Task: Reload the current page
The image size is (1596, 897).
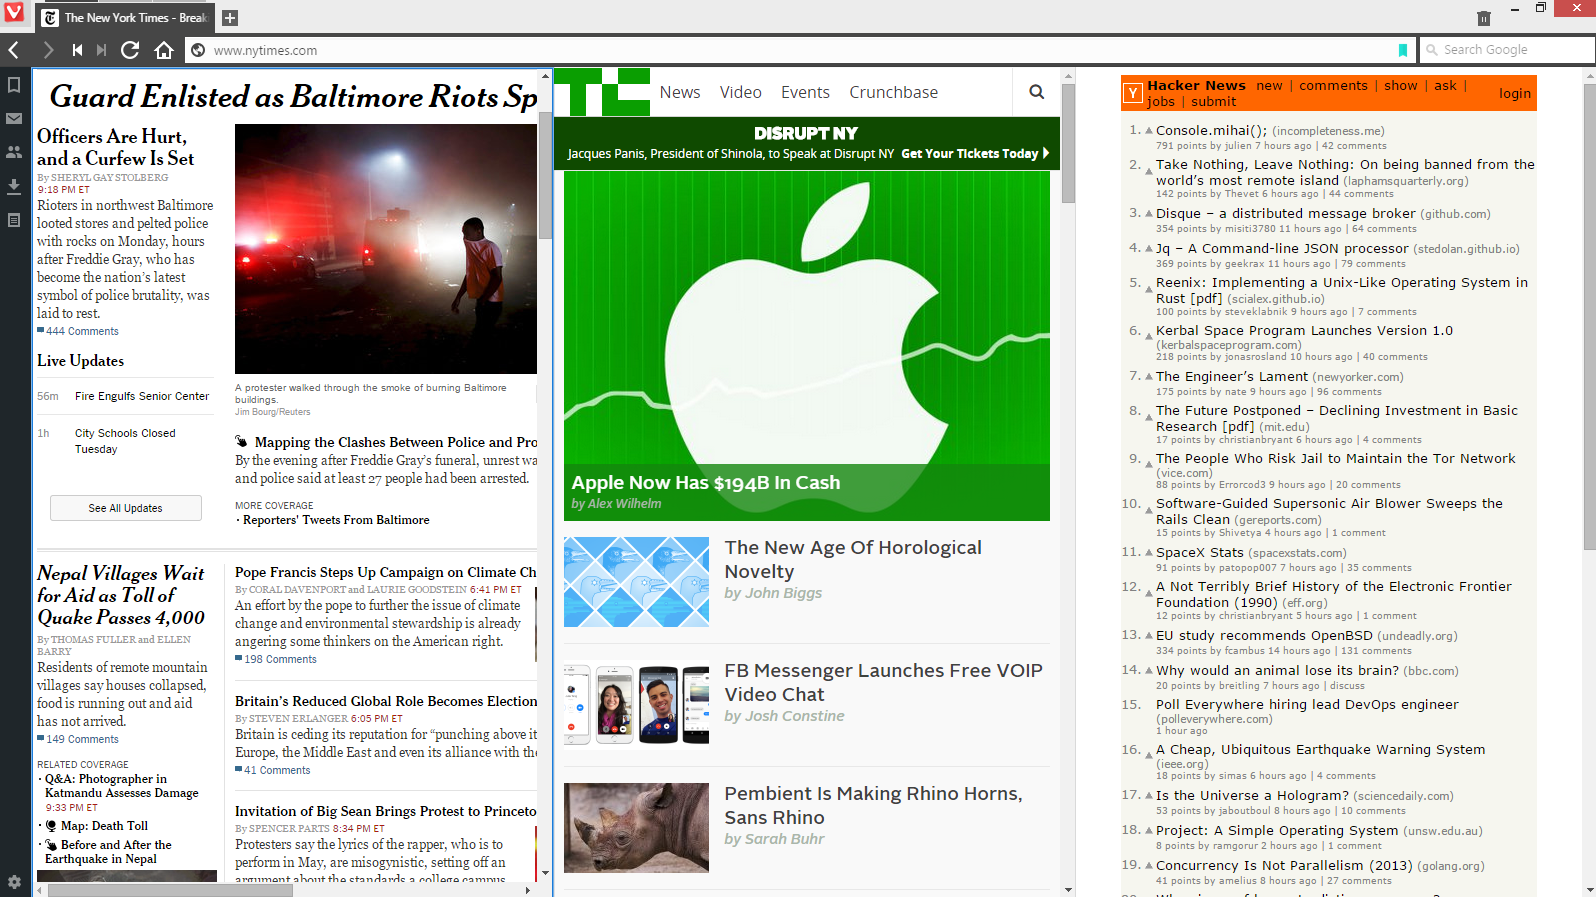Action: click(130, 50)
